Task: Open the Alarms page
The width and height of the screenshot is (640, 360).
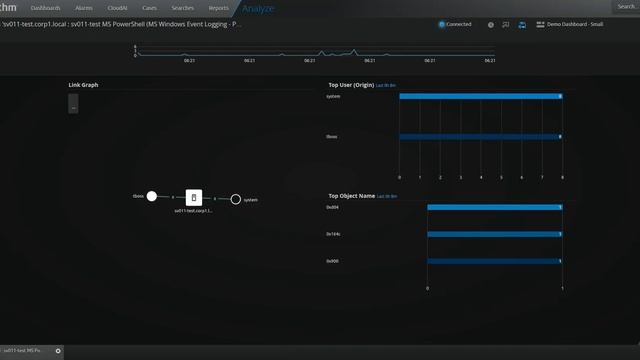Action: [84, 8]
